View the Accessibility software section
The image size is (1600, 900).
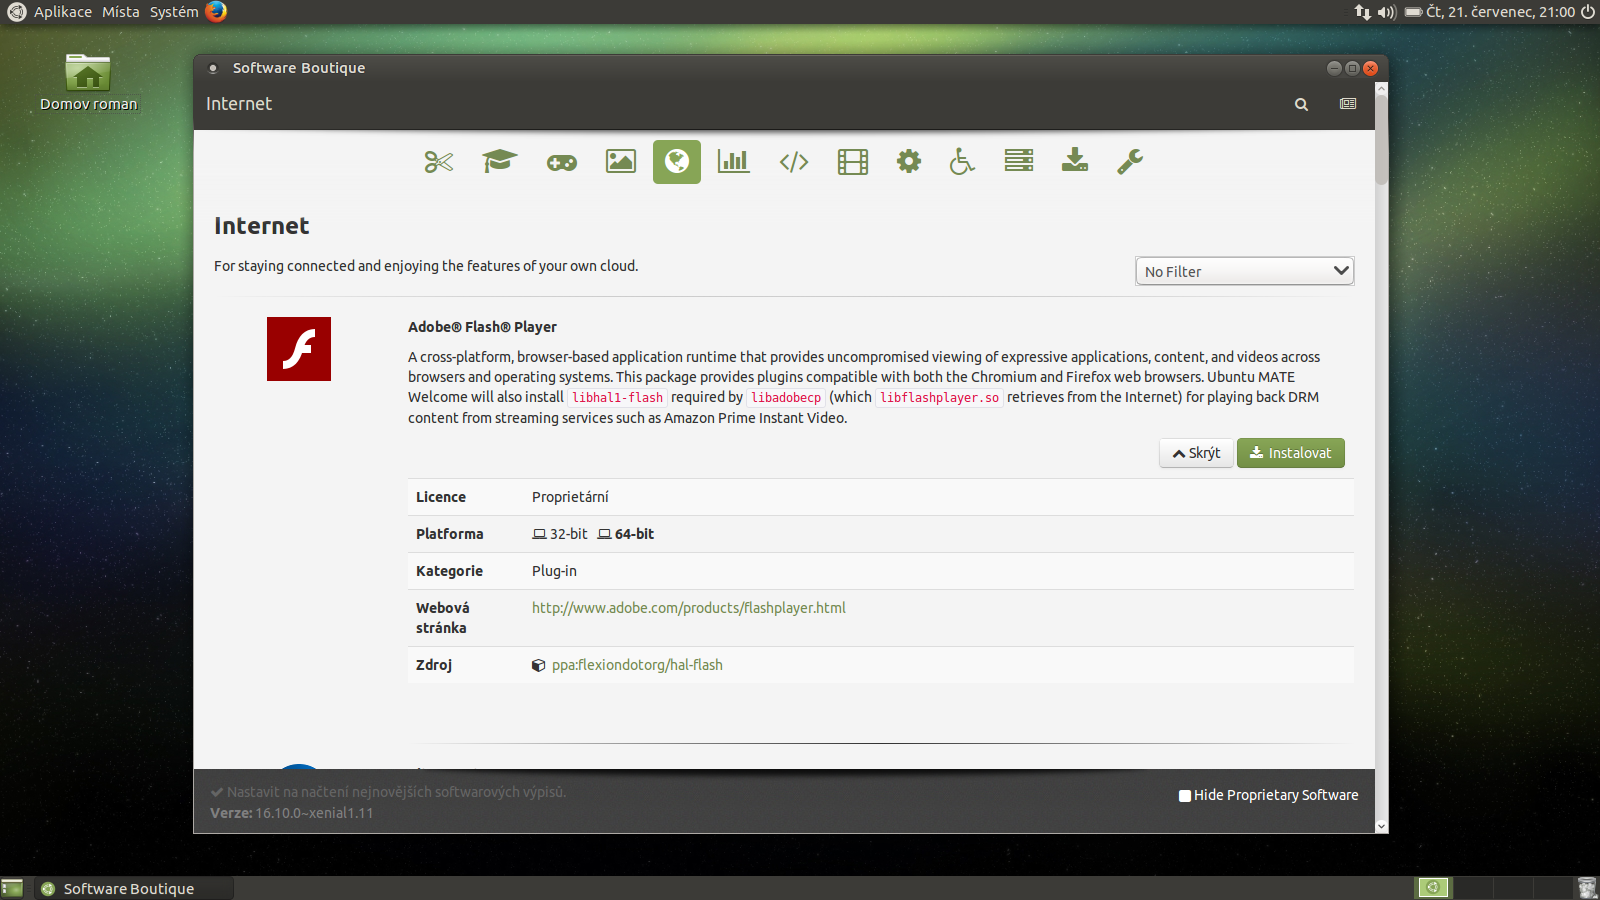click(x=960, y=161)
